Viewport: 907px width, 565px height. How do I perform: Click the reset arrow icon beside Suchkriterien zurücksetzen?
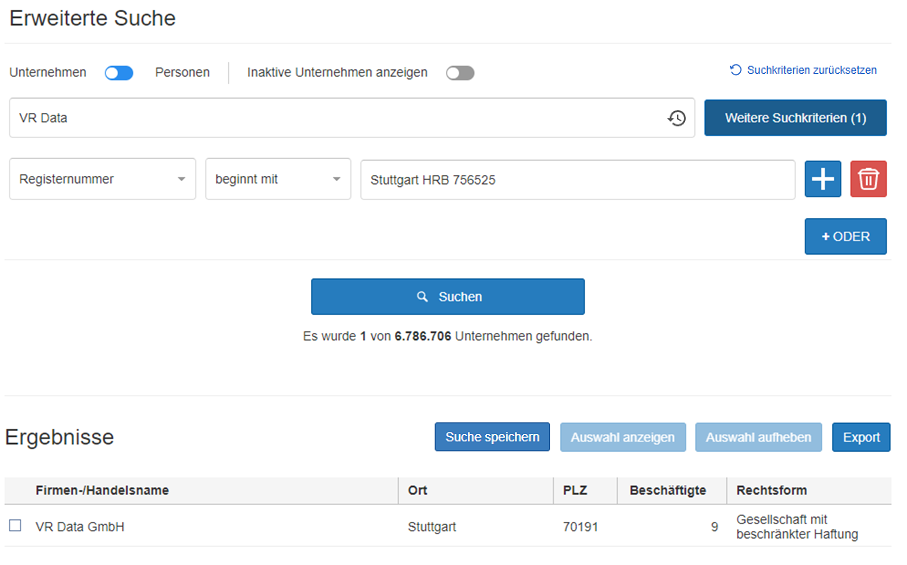[x=736, y=70]
